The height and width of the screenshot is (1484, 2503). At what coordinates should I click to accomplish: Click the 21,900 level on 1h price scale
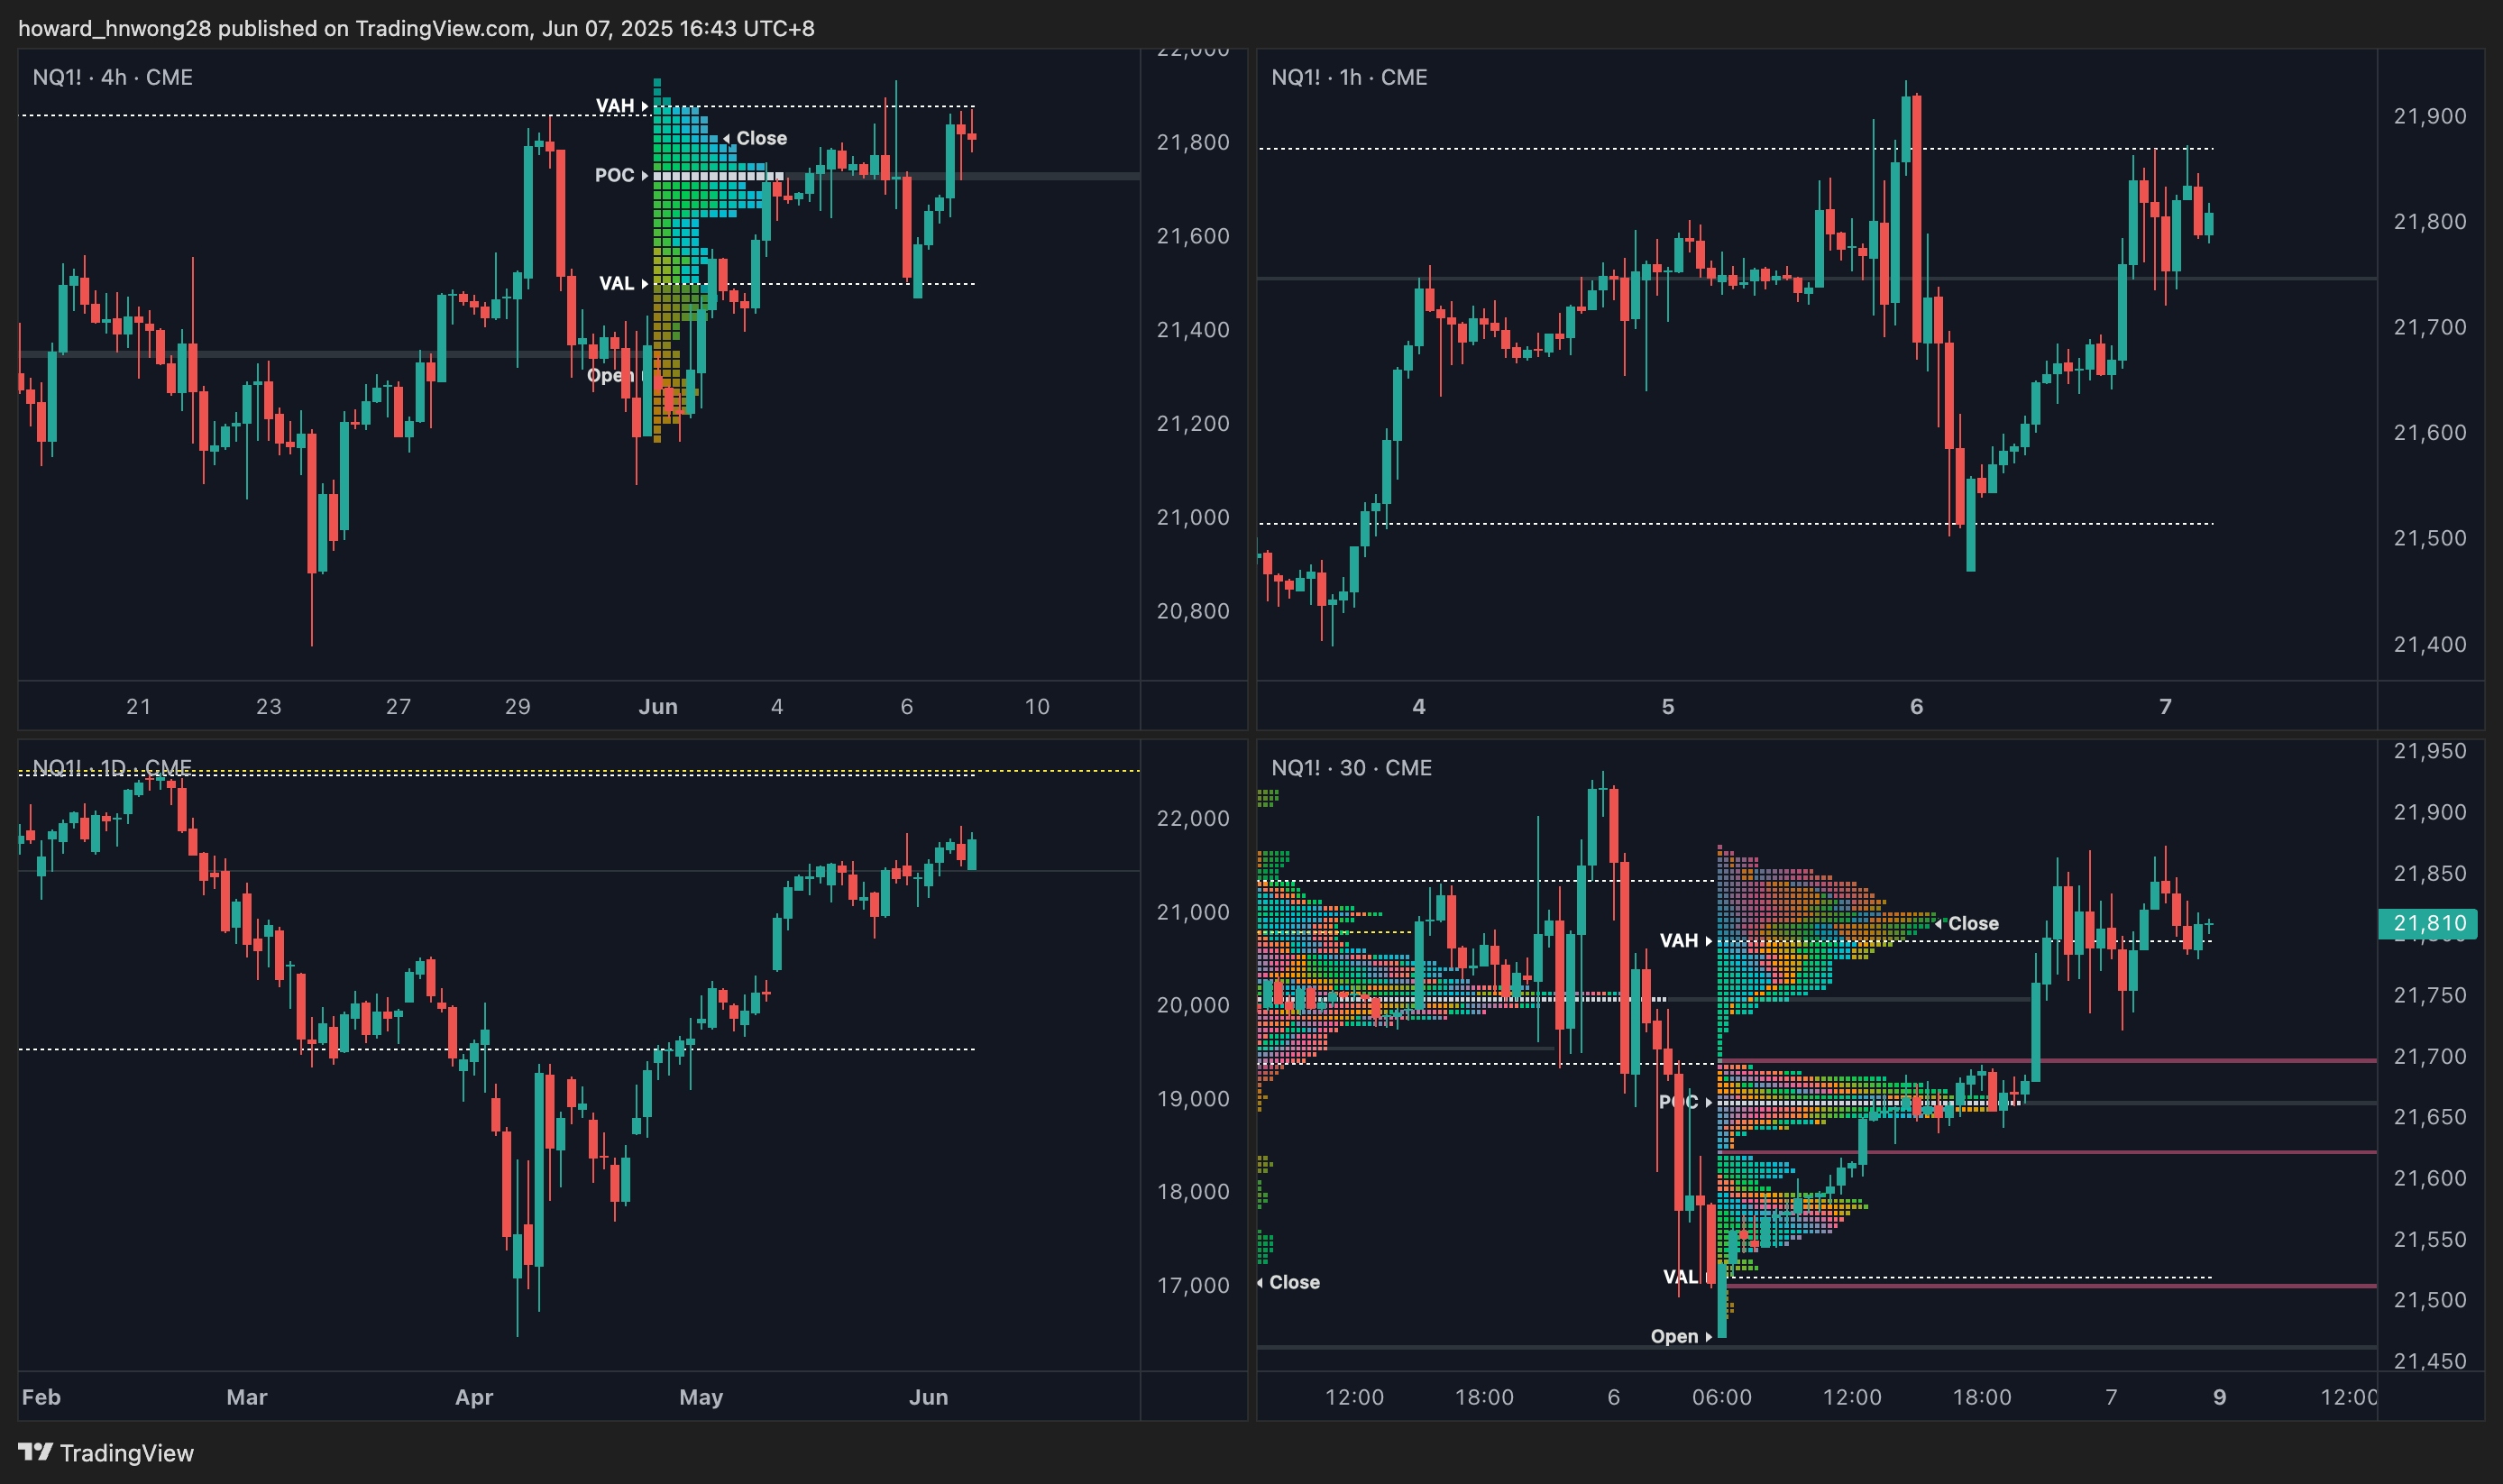2429,116
